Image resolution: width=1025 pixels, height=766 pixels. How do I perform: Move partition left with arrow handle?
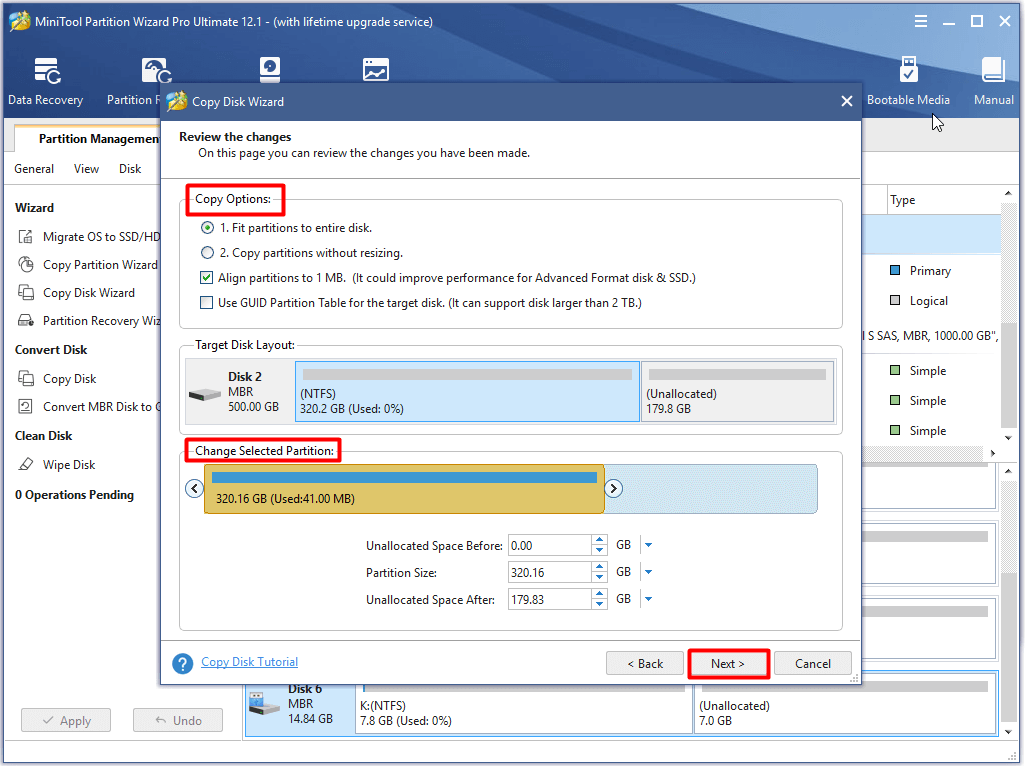click(x=194, y=488)
